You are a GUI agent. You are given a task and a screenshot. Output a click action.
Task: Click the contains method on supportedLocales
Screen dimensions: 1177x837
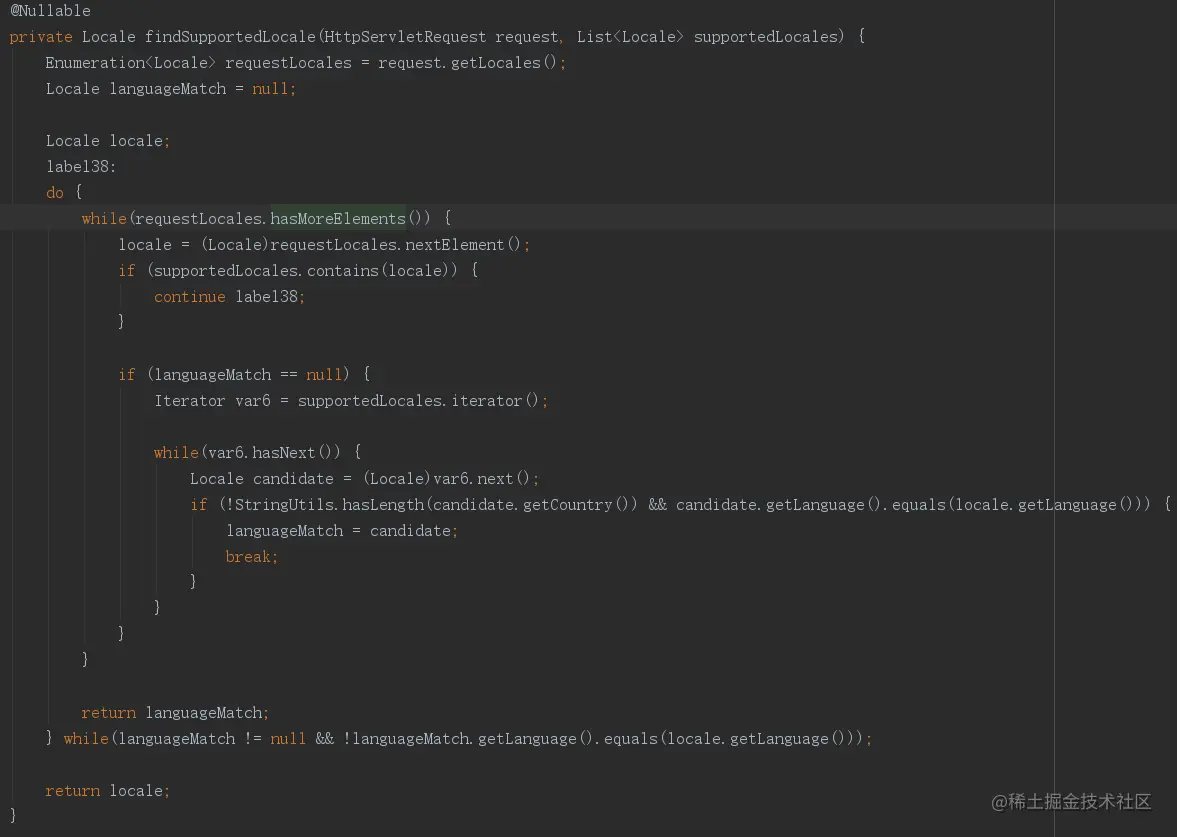[342, 271]
